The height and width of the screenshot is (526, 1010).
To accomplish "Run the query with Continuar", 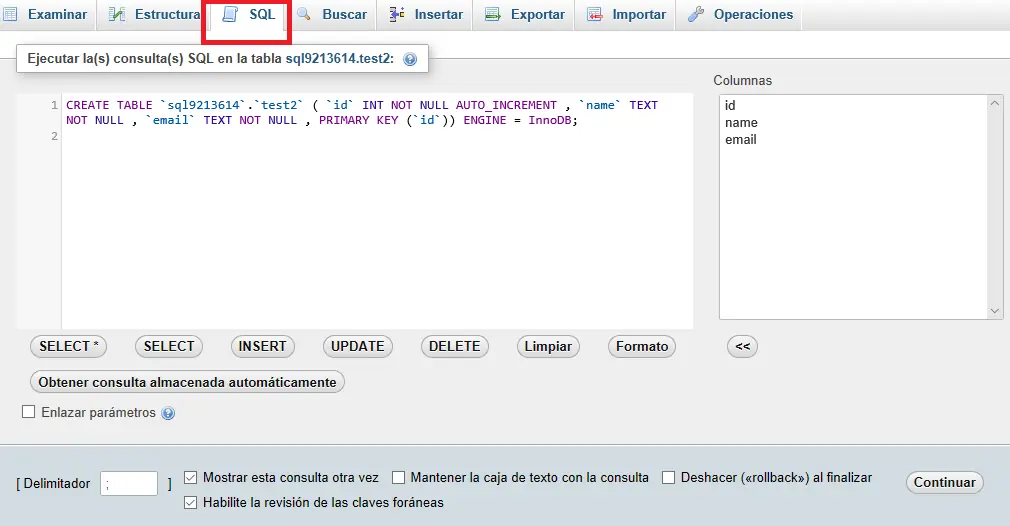I will point(944,482).
